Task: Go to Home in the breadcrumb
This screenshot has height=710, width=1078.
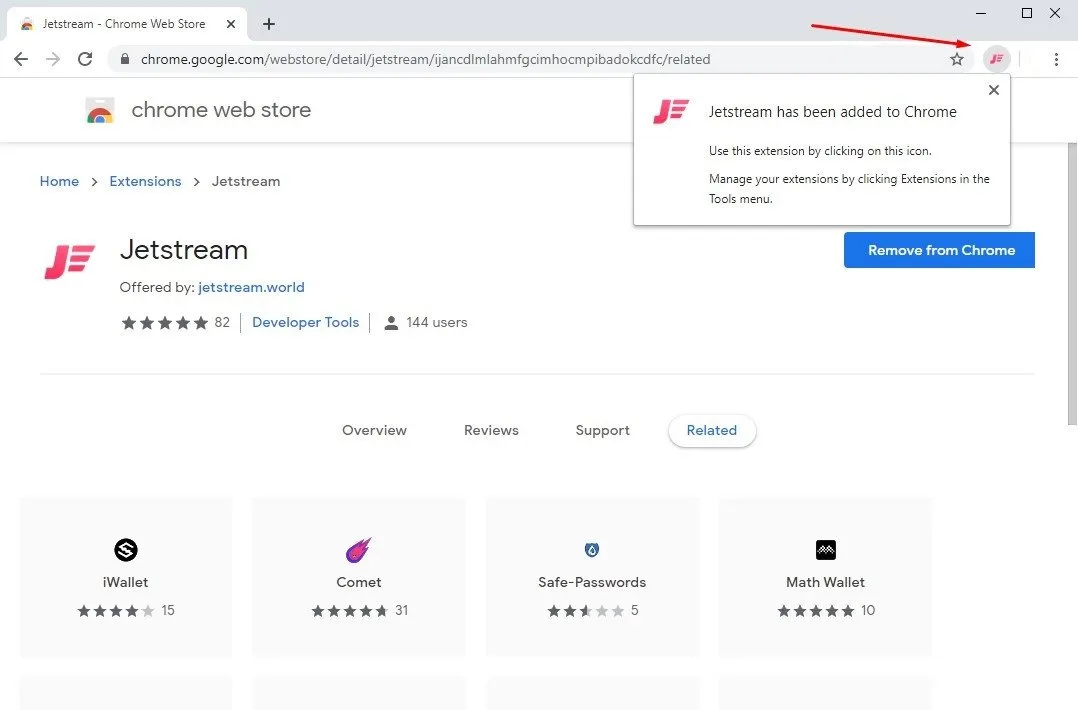Action: 59,181
